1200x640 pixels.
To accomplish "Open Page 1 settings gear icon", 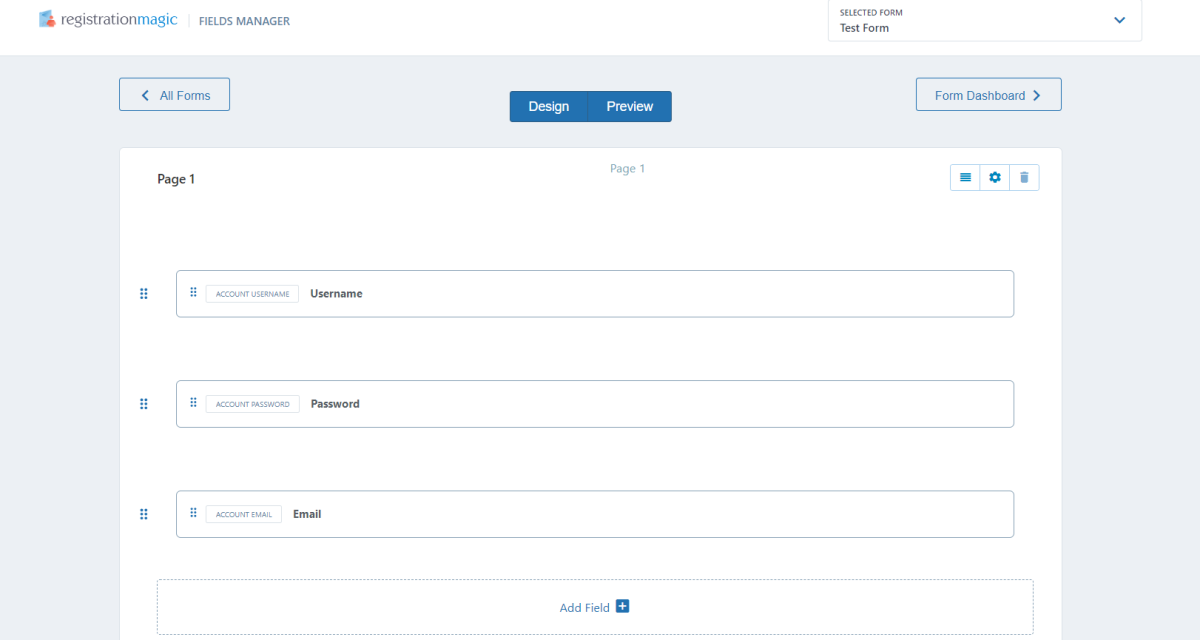I will click(994, 178).
